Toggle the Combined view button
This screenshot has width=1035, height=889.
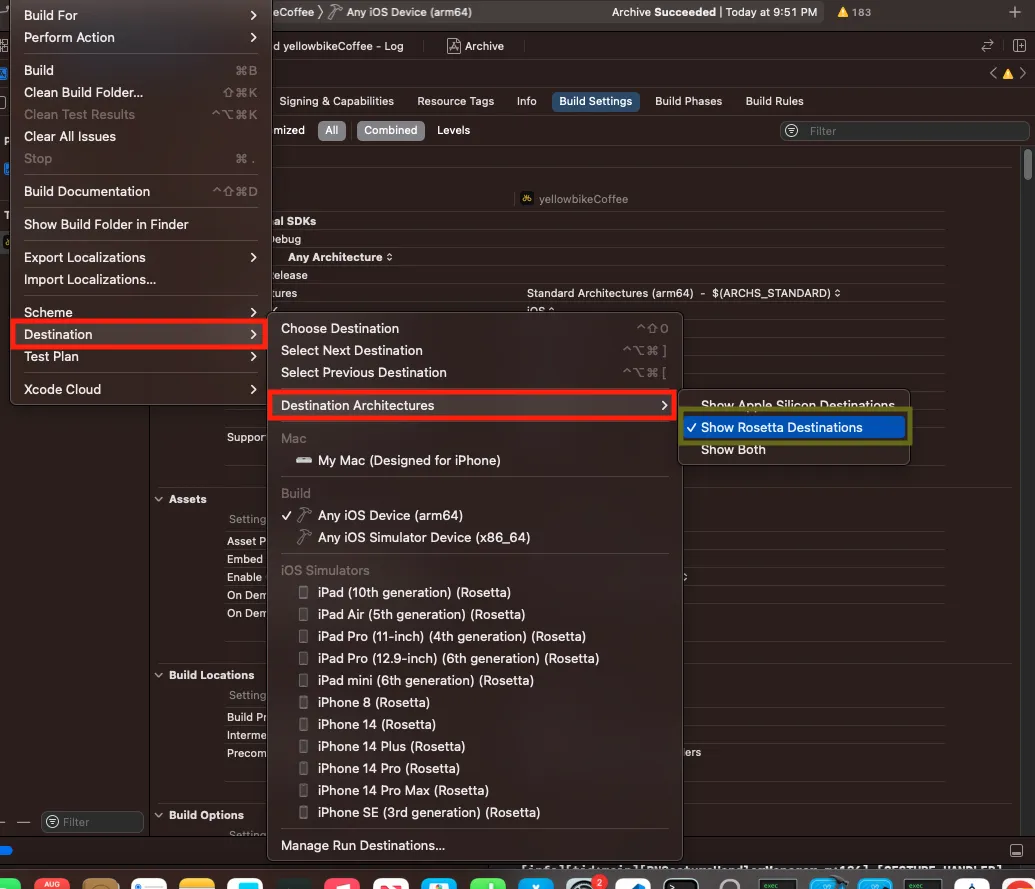point(391,131)
